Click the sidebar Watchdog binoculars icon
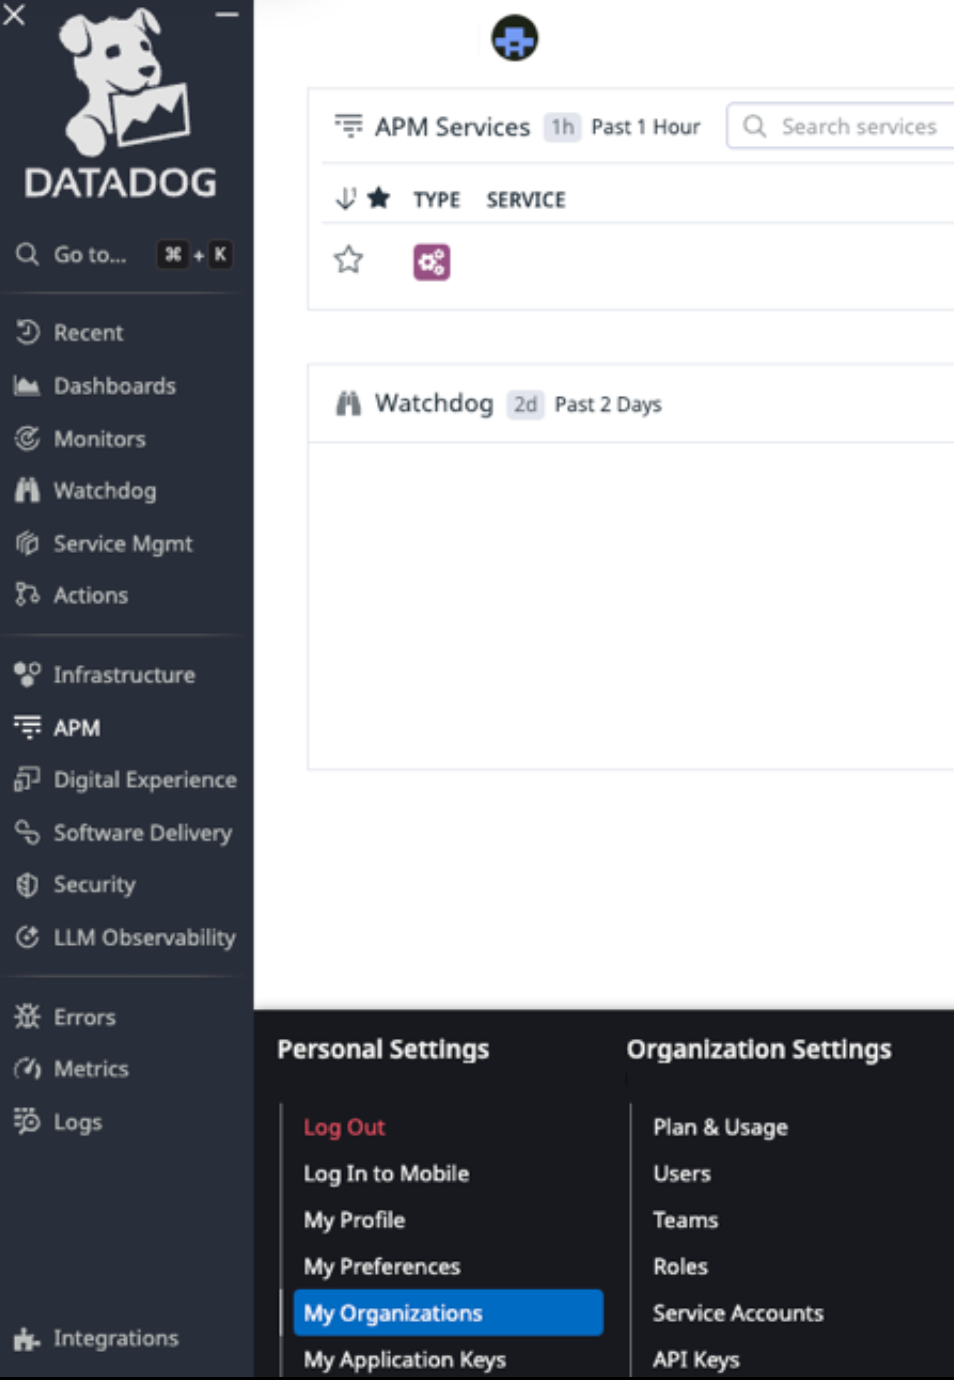This screenshot has width=954, height=1380. pyautogui.click(x=27, y=490)
